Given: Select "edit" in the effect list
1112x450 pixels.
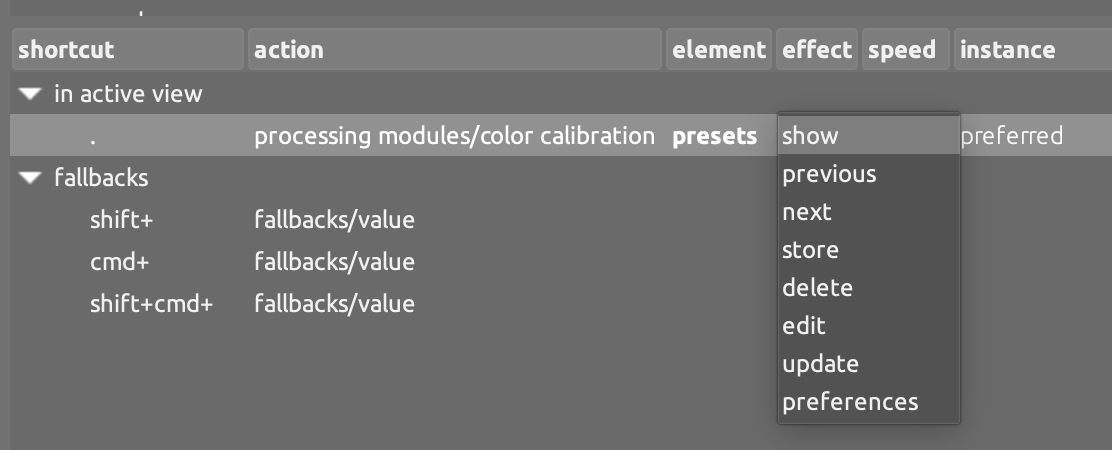Looking at the screenshot, I should pyautogui.click(x=804, y=326).
